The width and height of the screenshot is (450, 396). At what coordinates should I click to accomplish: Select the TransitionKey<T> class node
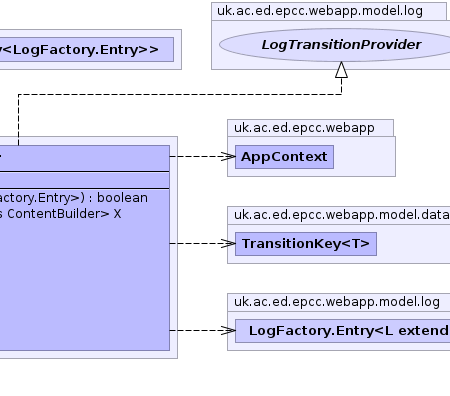coord(306,244)
